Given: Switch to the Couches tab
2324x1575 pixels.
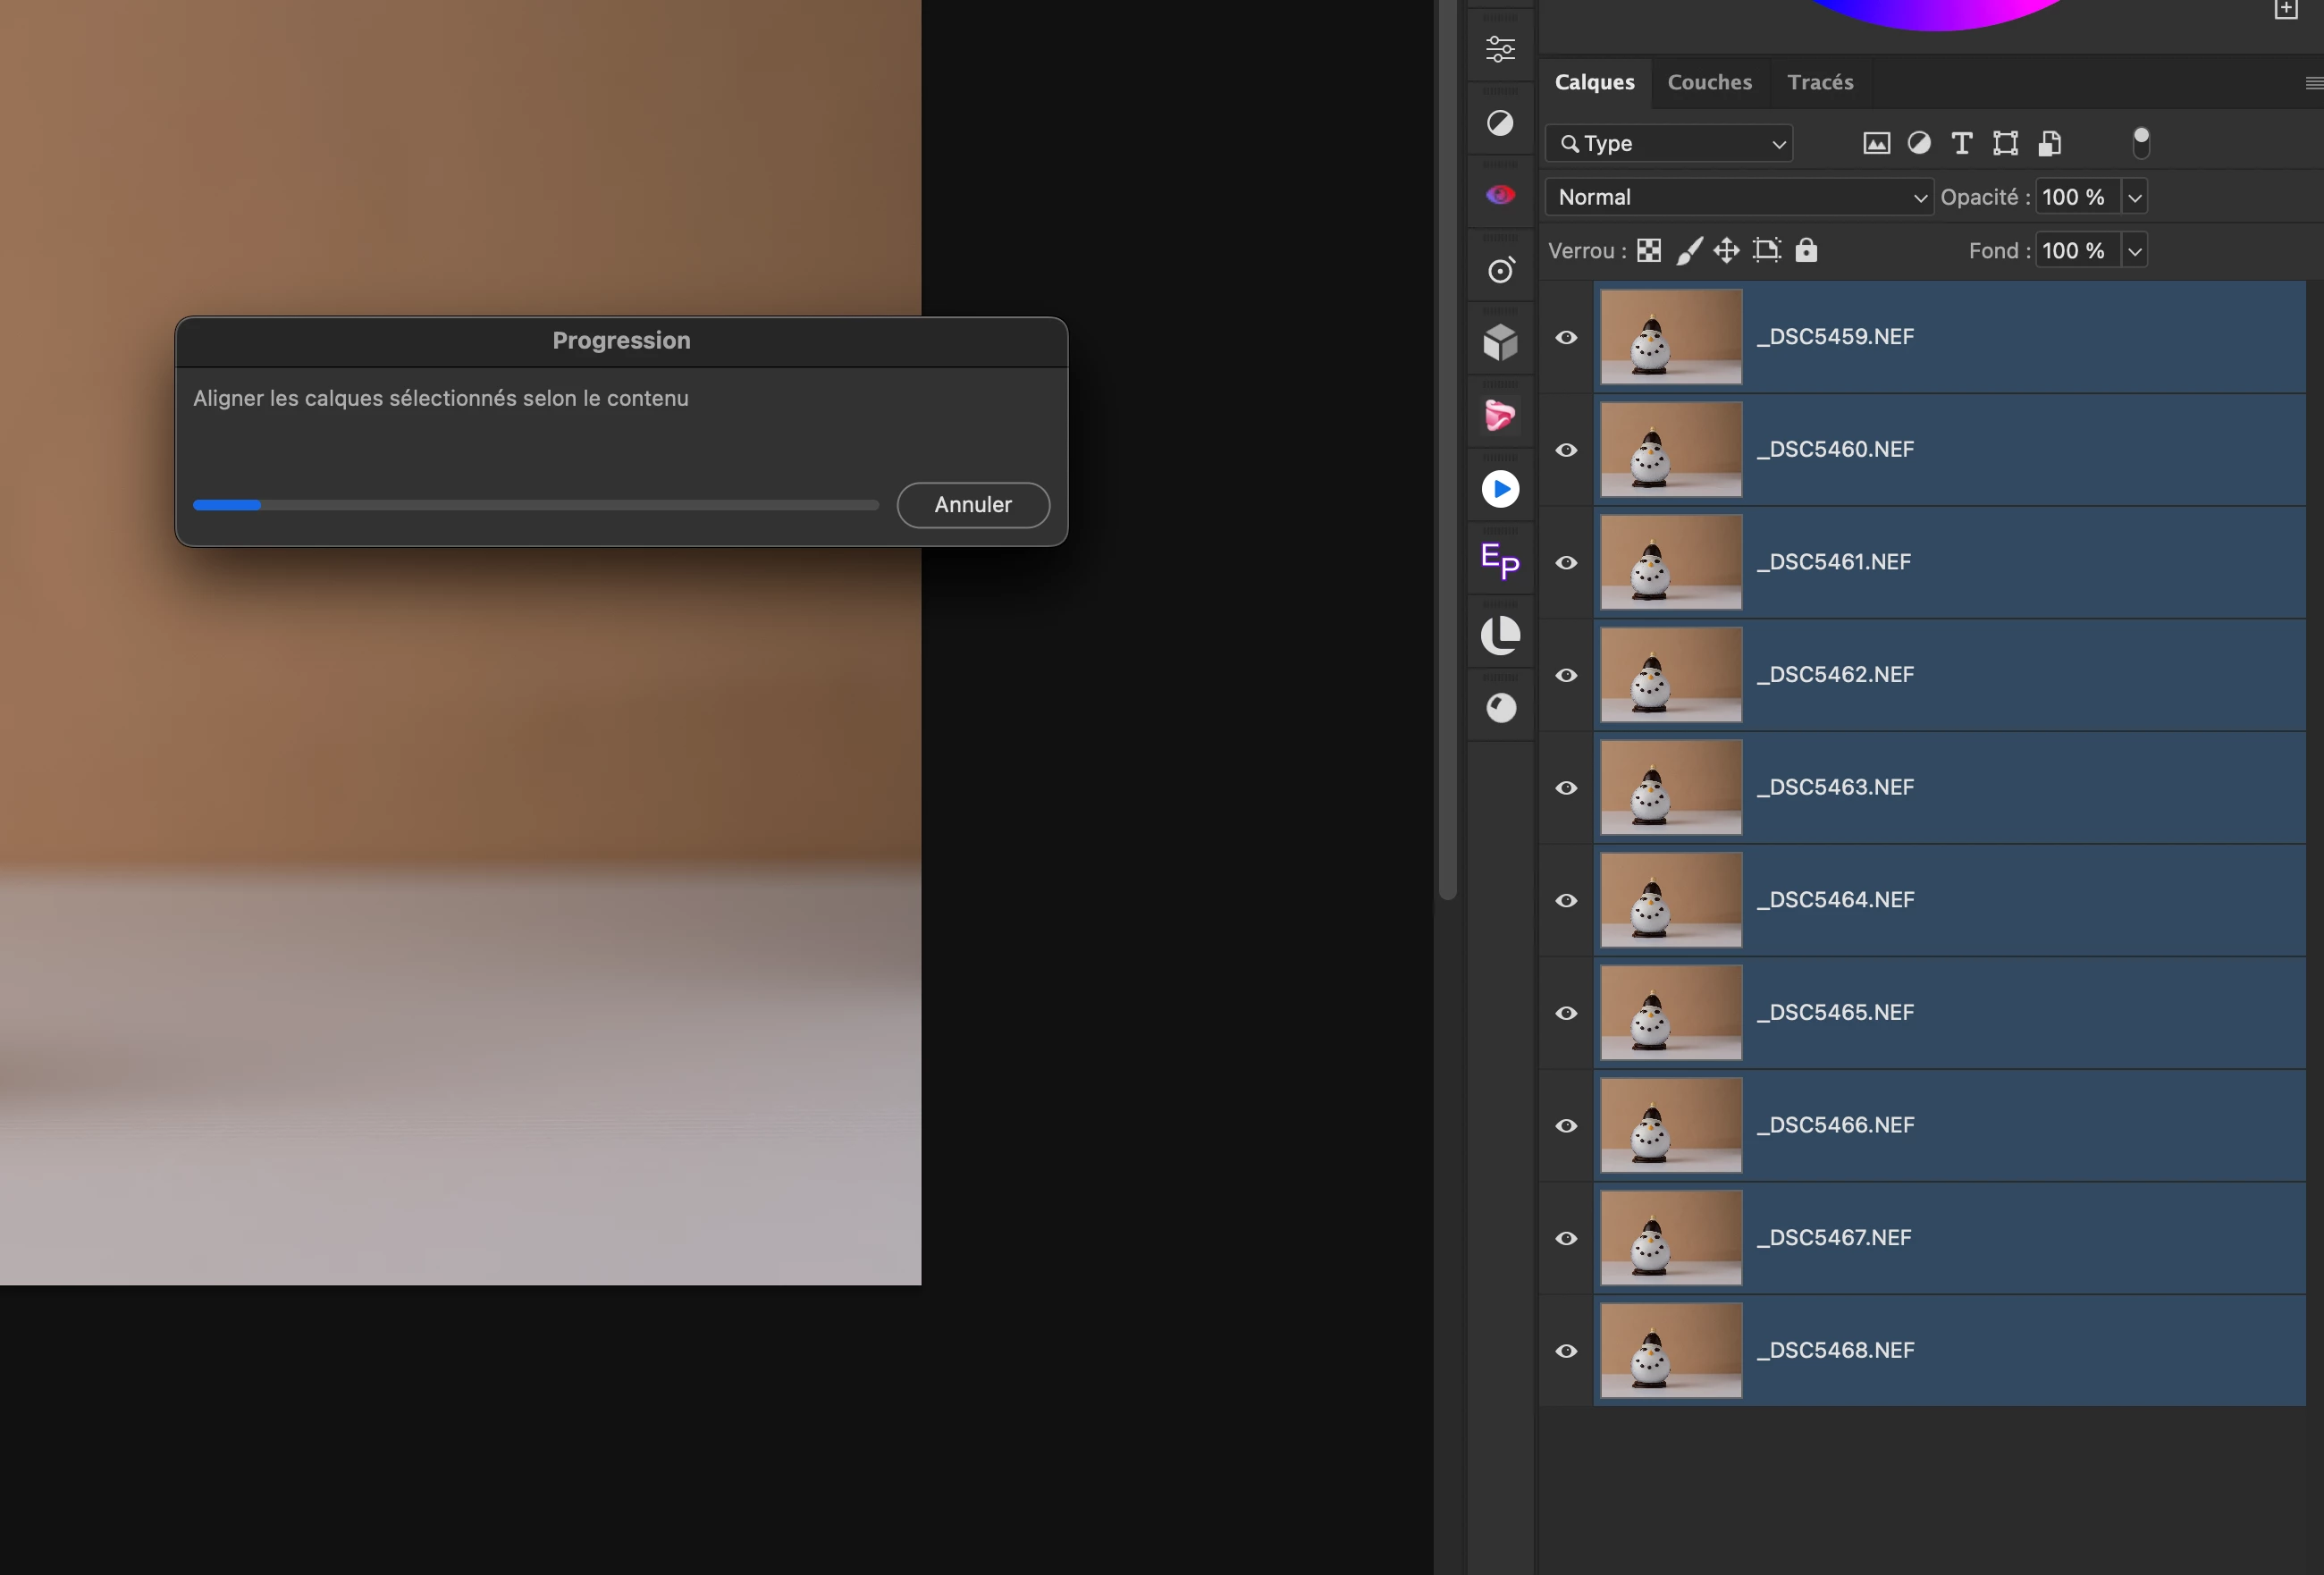Looking at the screenshot, I should click(x=1709, y=82).
